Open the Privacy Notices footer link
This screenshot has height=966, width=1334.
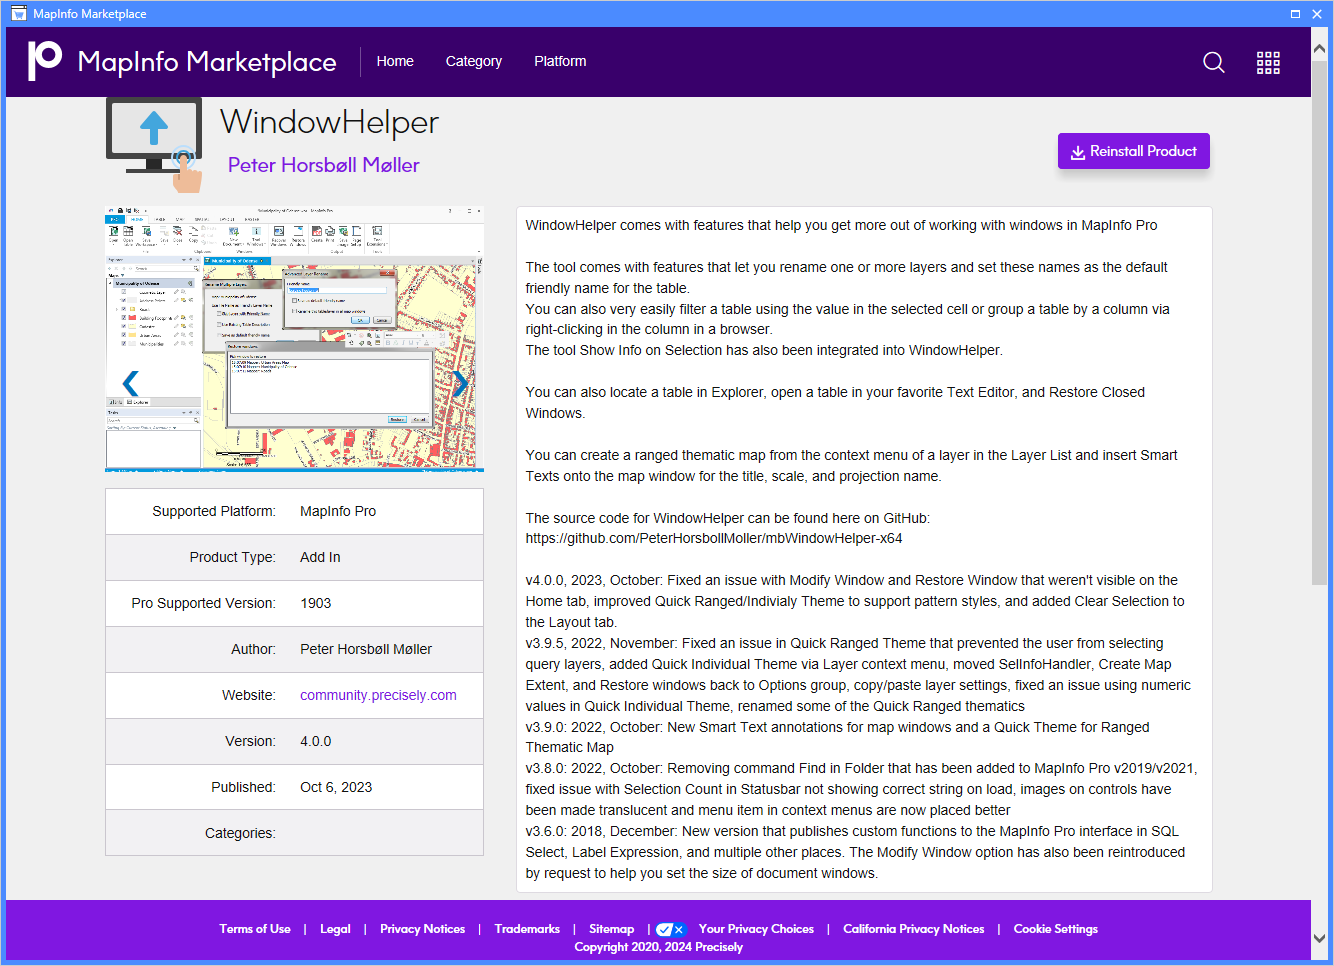(x=422, y=929)
